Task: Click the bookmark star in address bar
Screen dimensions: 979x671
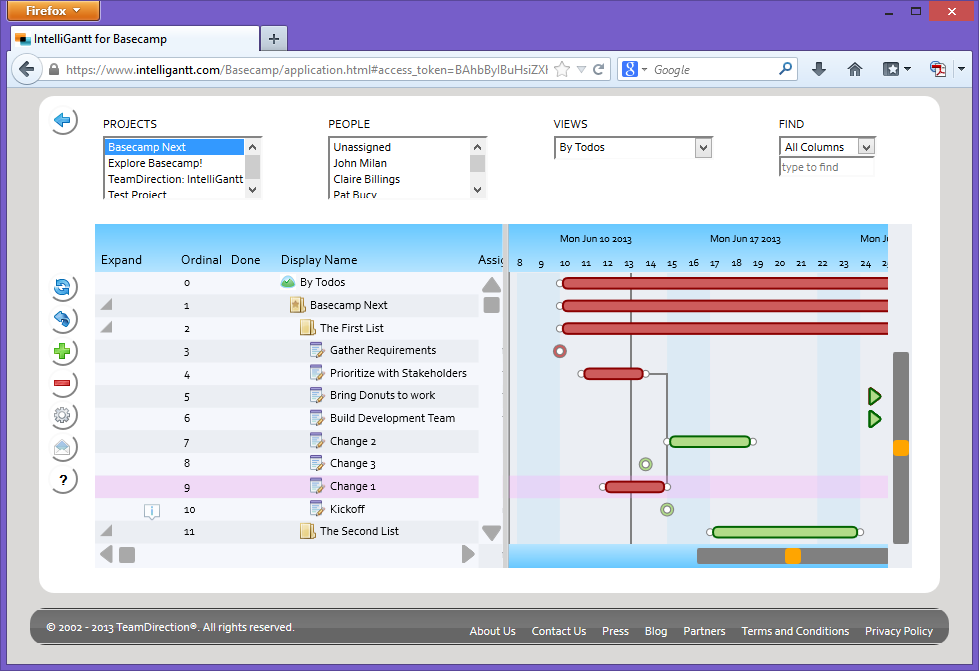Action: point(562,69)
